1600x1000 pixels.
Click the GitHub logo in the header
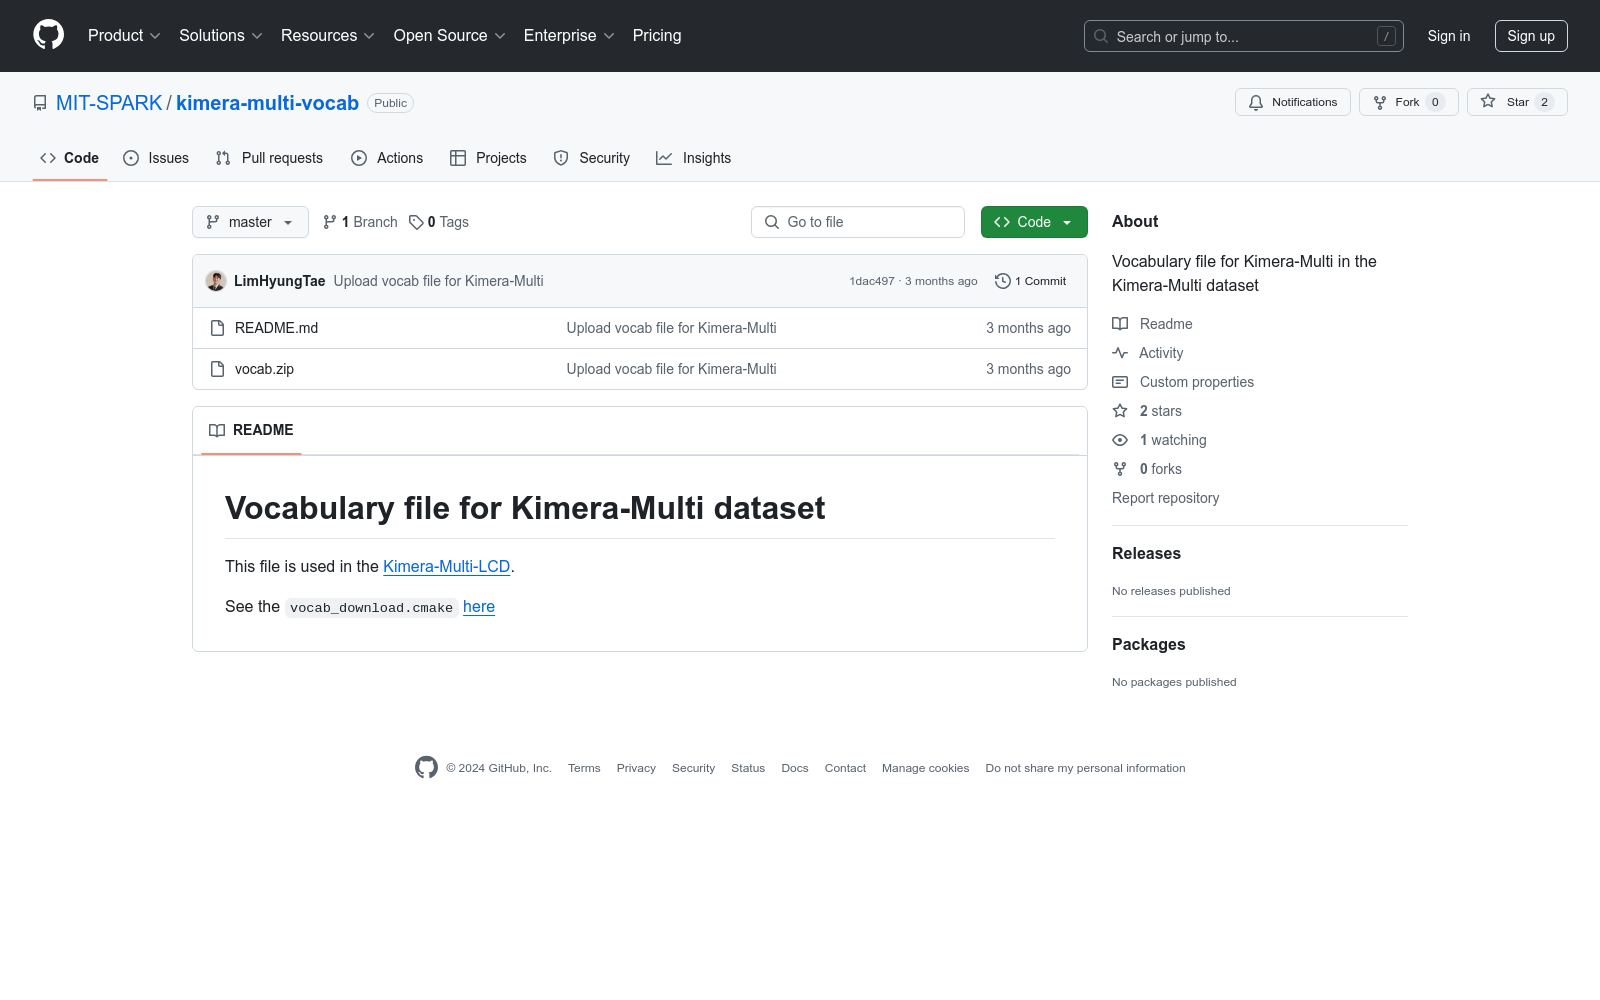point(48,35)
